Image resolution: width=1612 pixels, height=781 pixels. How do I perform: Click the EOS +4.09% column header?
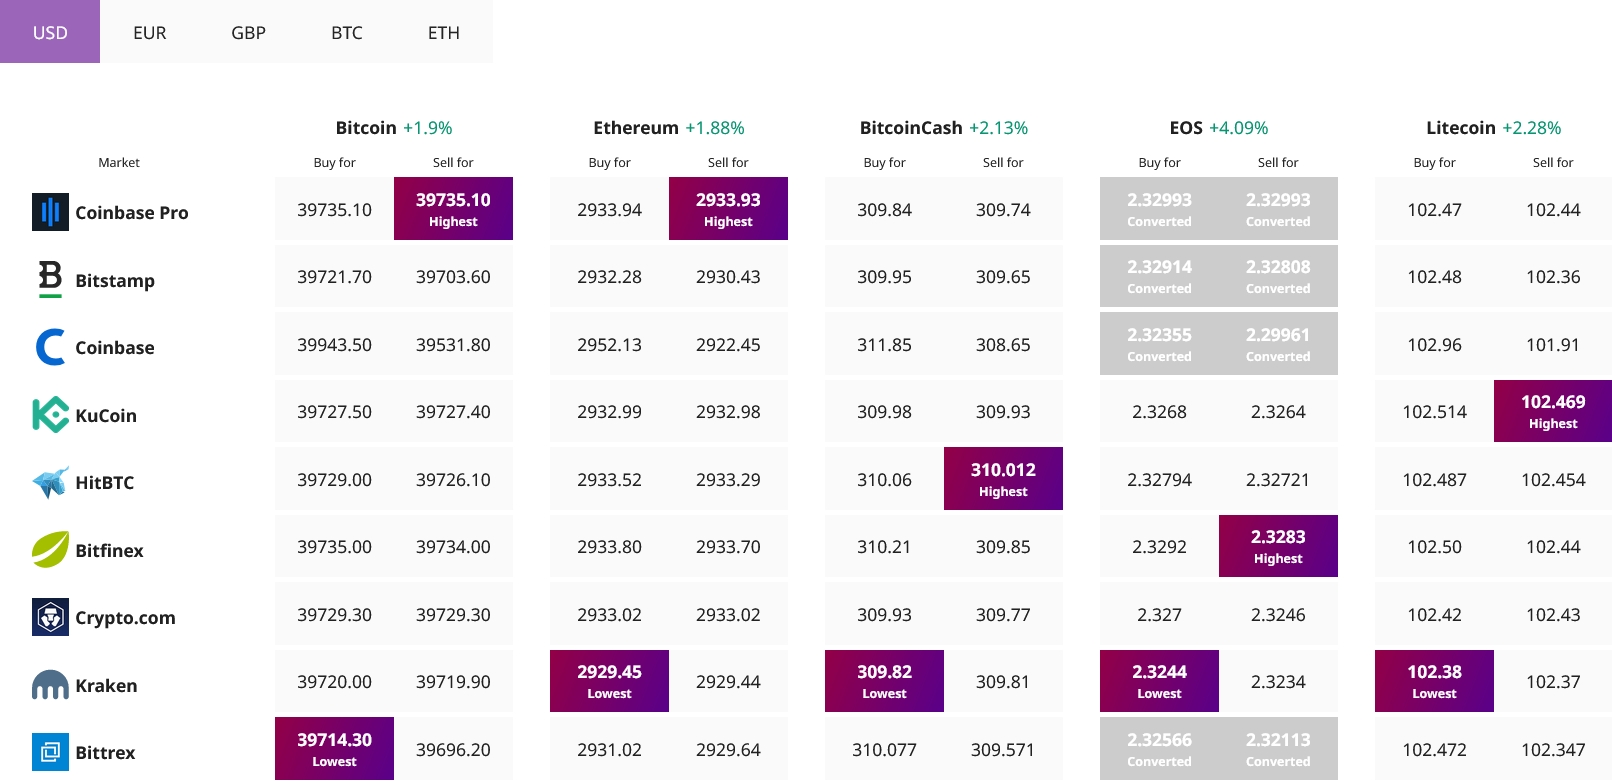[1219, 127]
